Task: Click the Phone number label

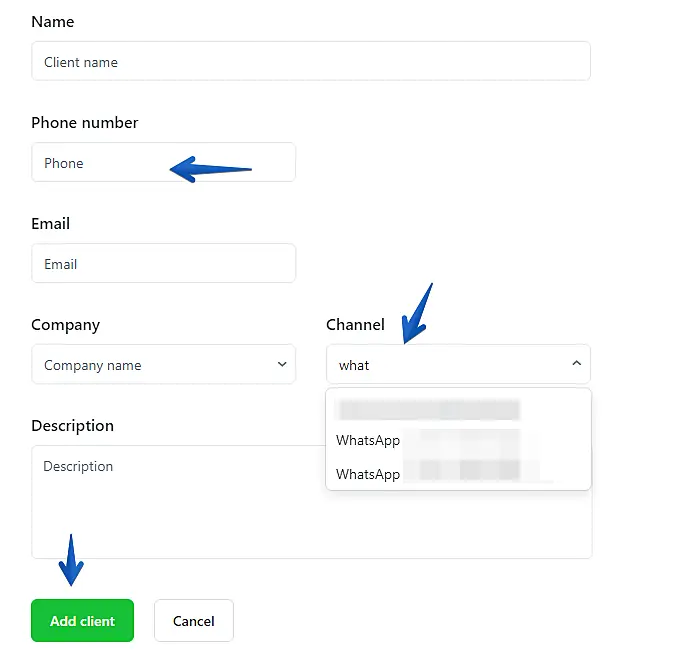Action: coord(85,122)
